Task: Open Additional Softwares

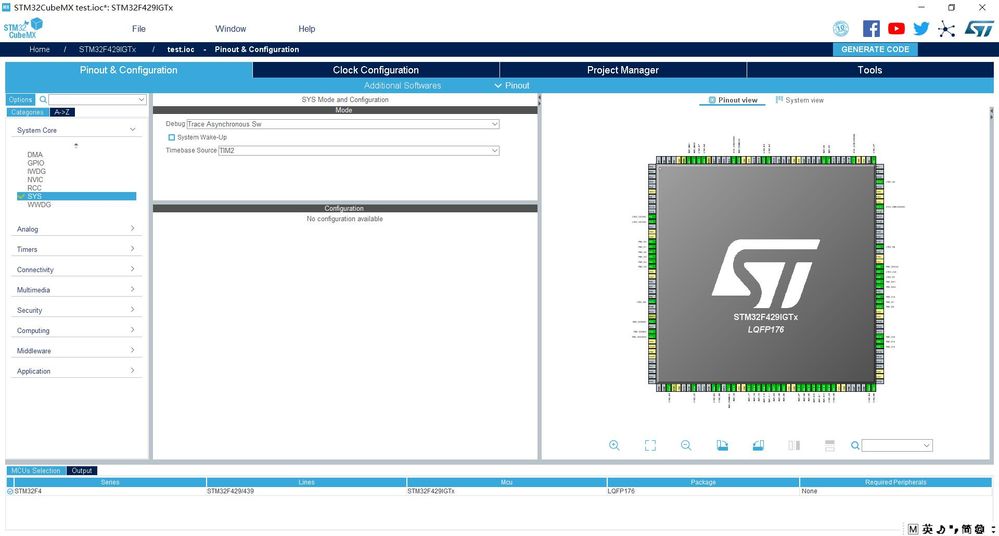Action: click(x=403, y=85)
